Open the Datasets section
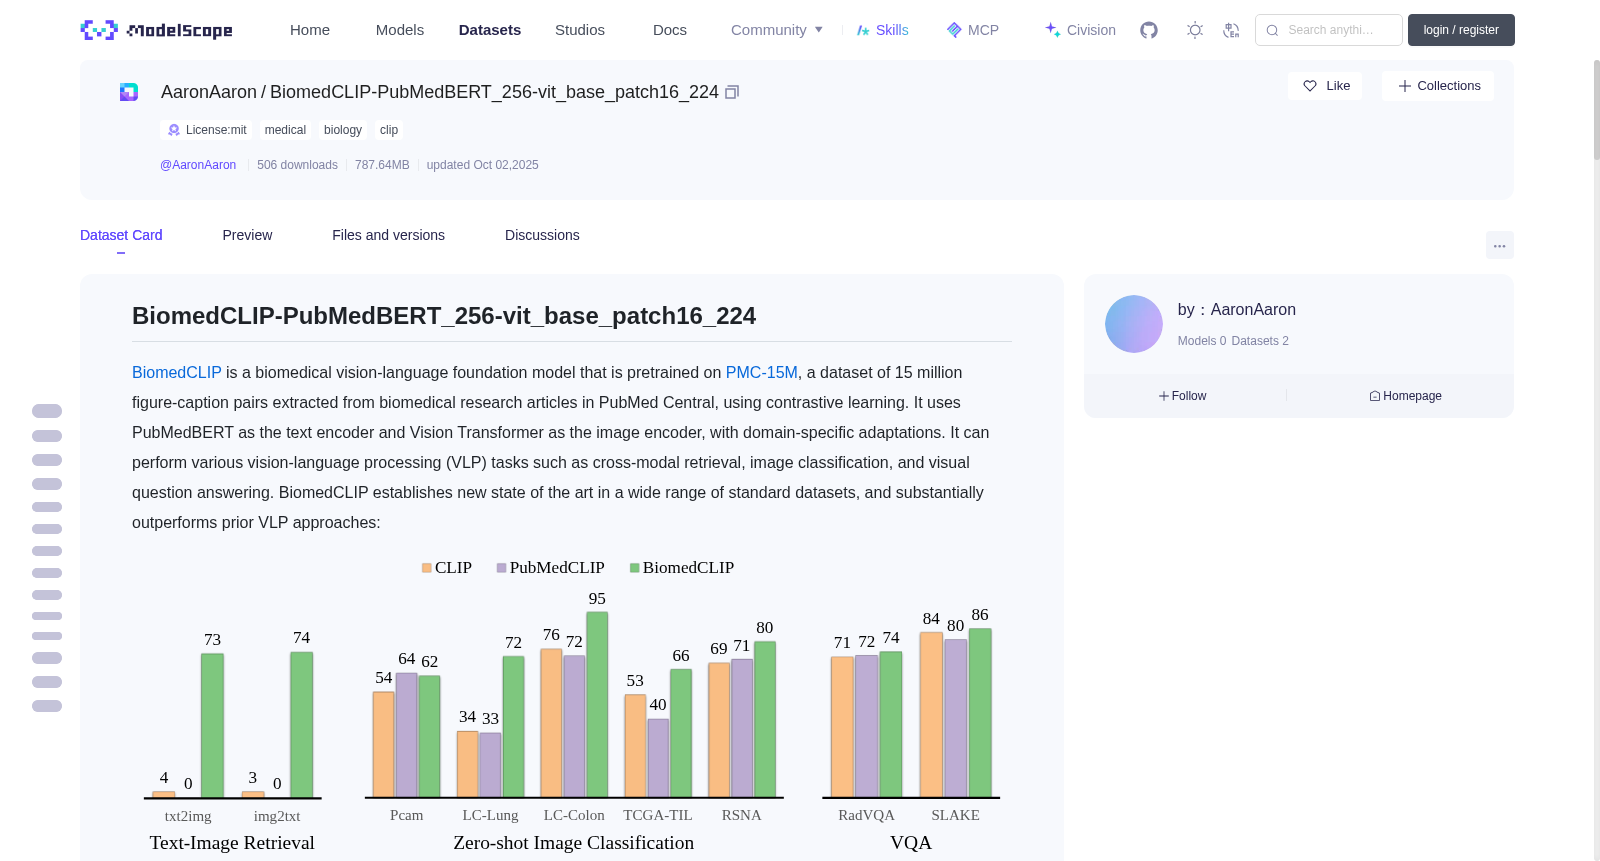1600x861 pixels. click(490, 30)
